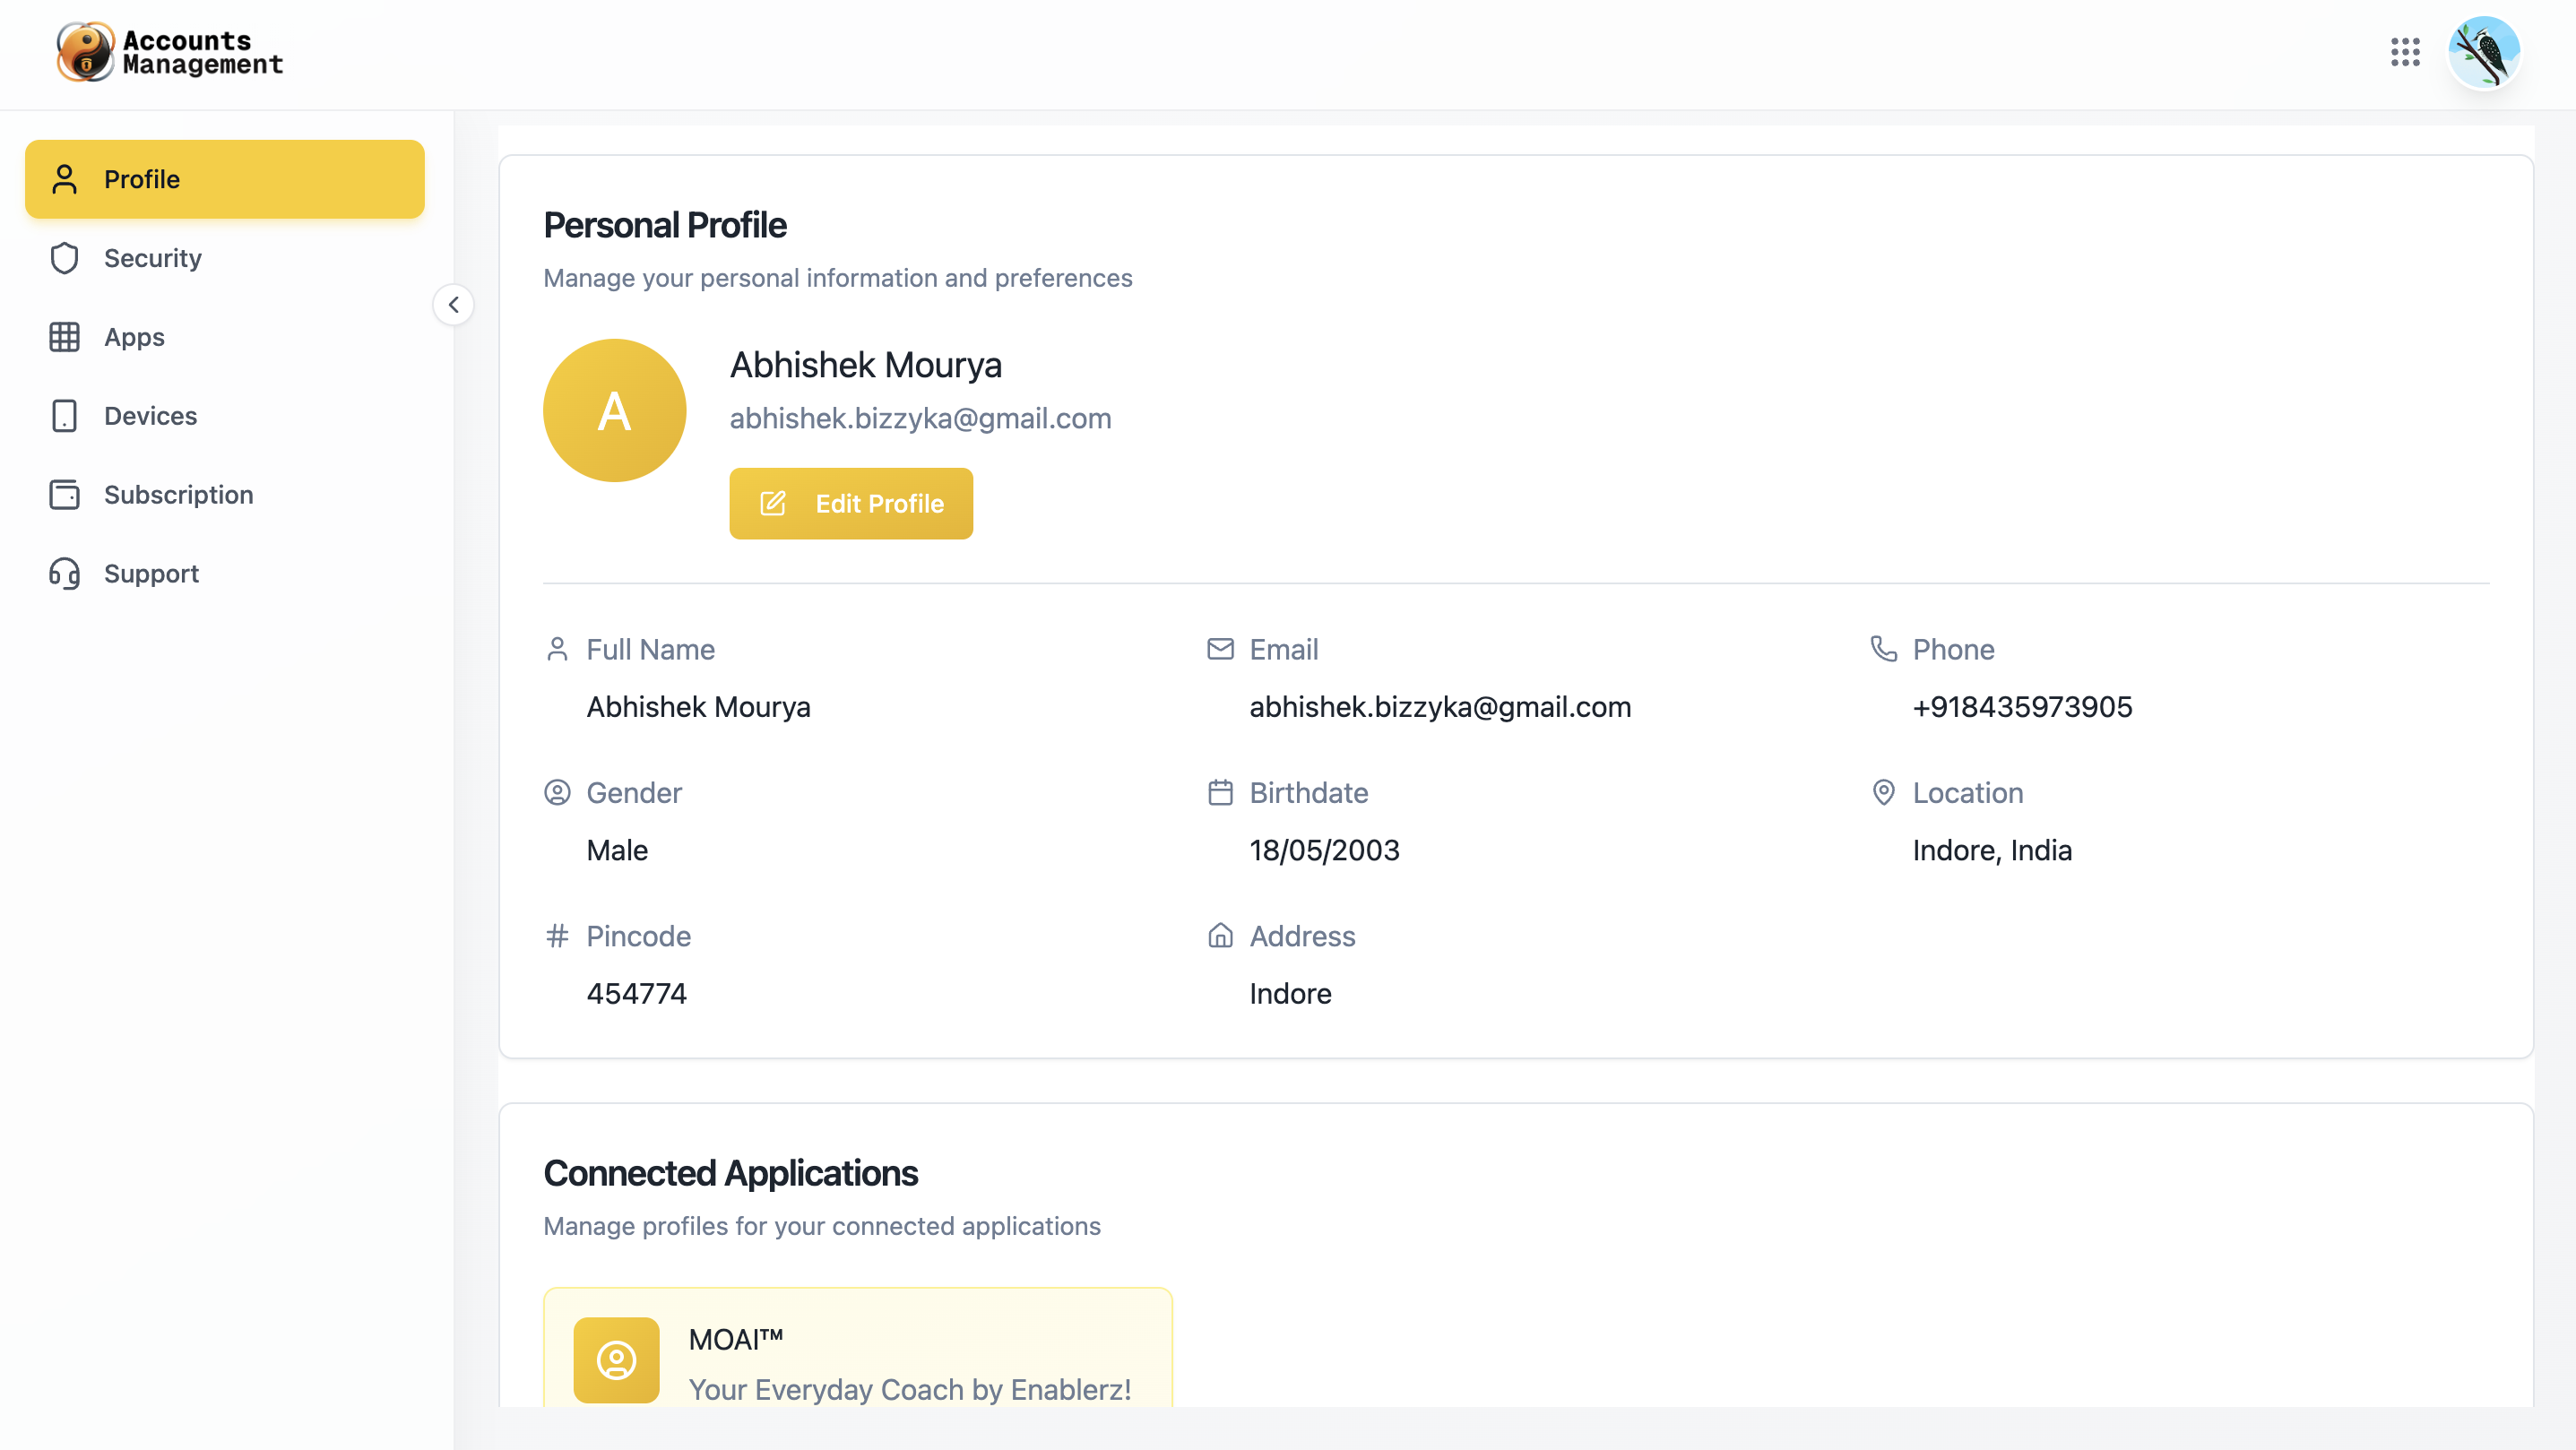The image size is (2576, 1450).
Task: Collapse the sidebar with the chevron
Action: click(x=453, y=305)
